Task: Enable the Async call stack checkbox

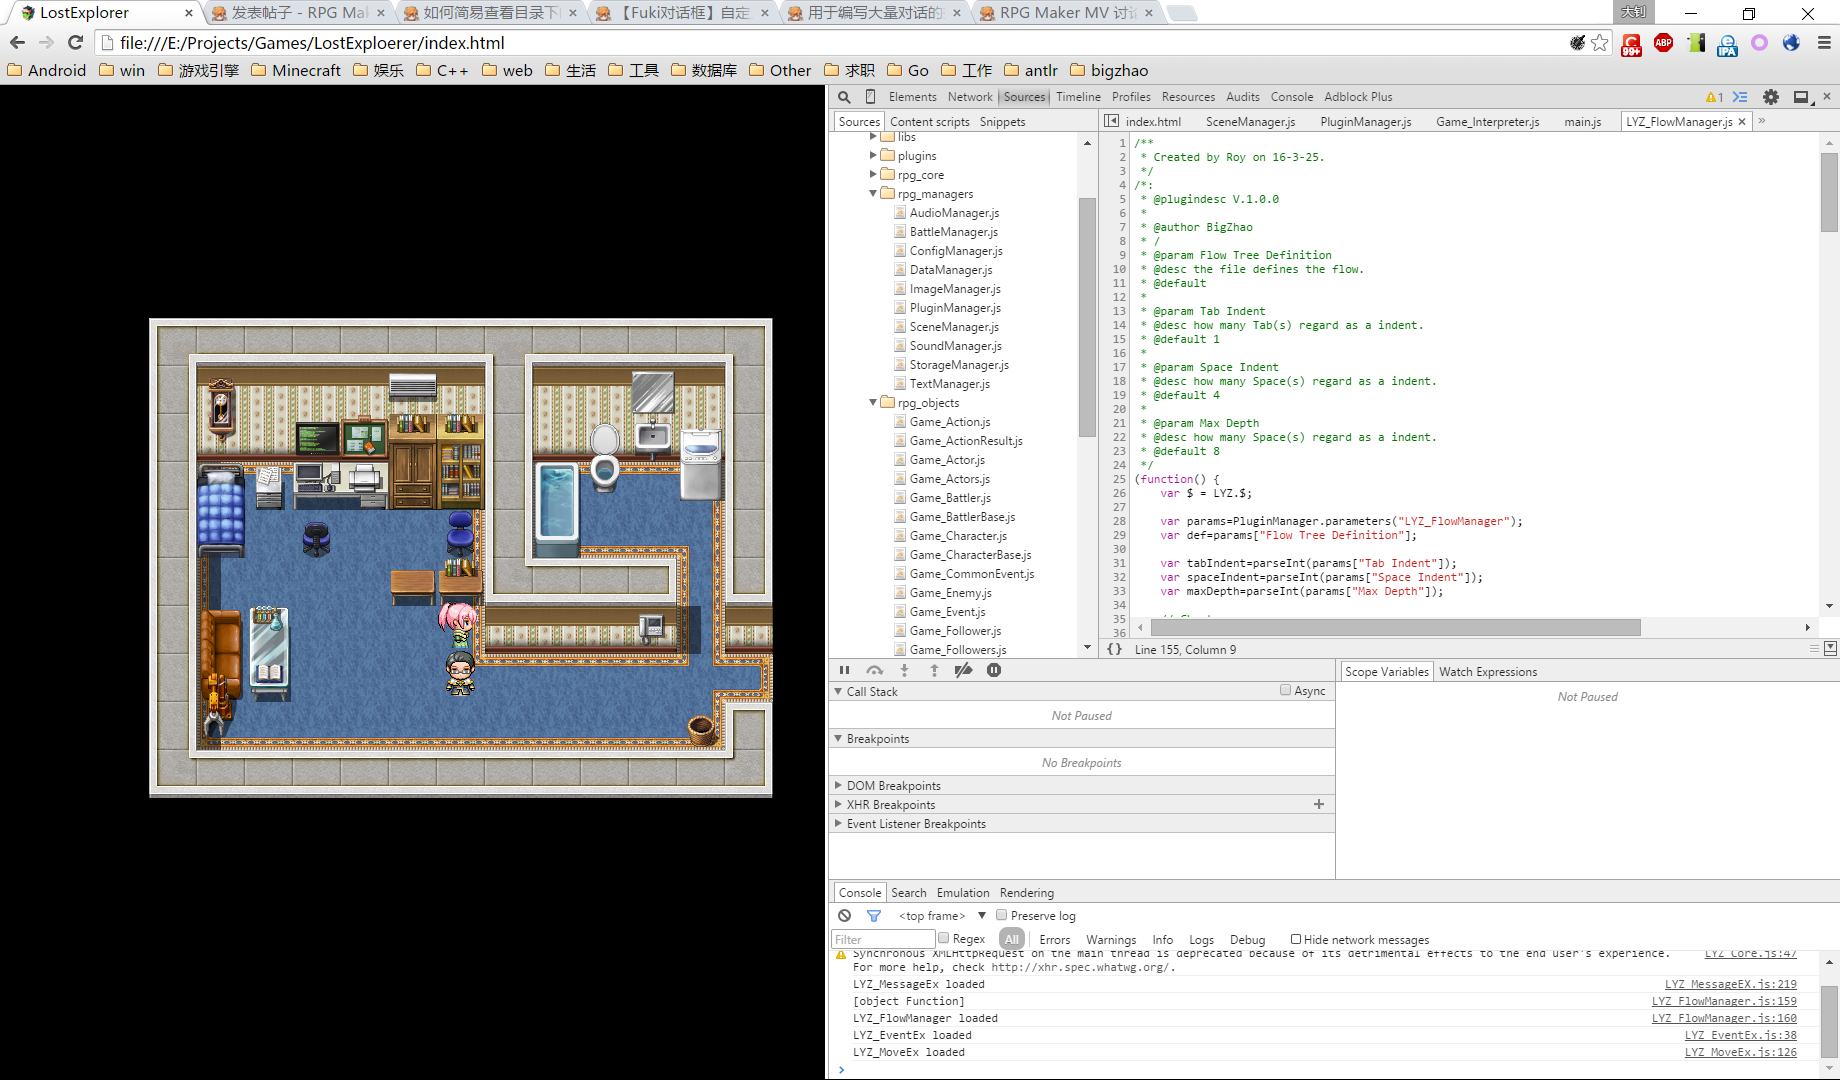Action: pyautogui.click(x=1286, y=690)
